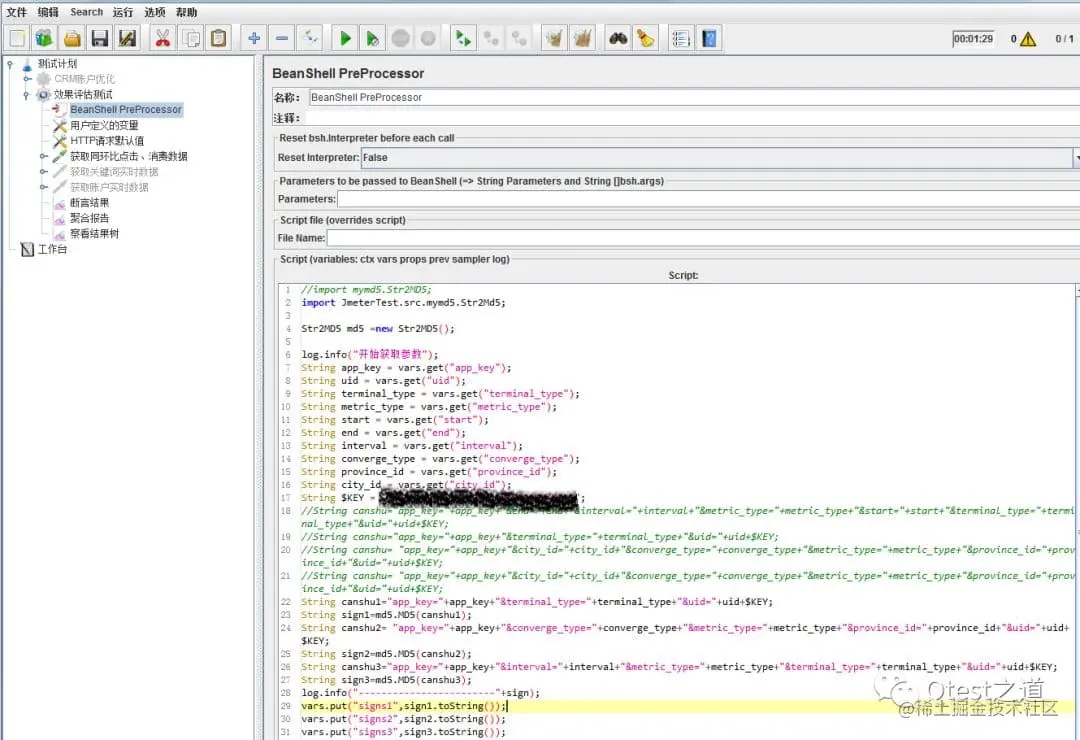Click the Help question mark icon
The height and width of the screenshot is (740, 1080).
pos(709,39)
